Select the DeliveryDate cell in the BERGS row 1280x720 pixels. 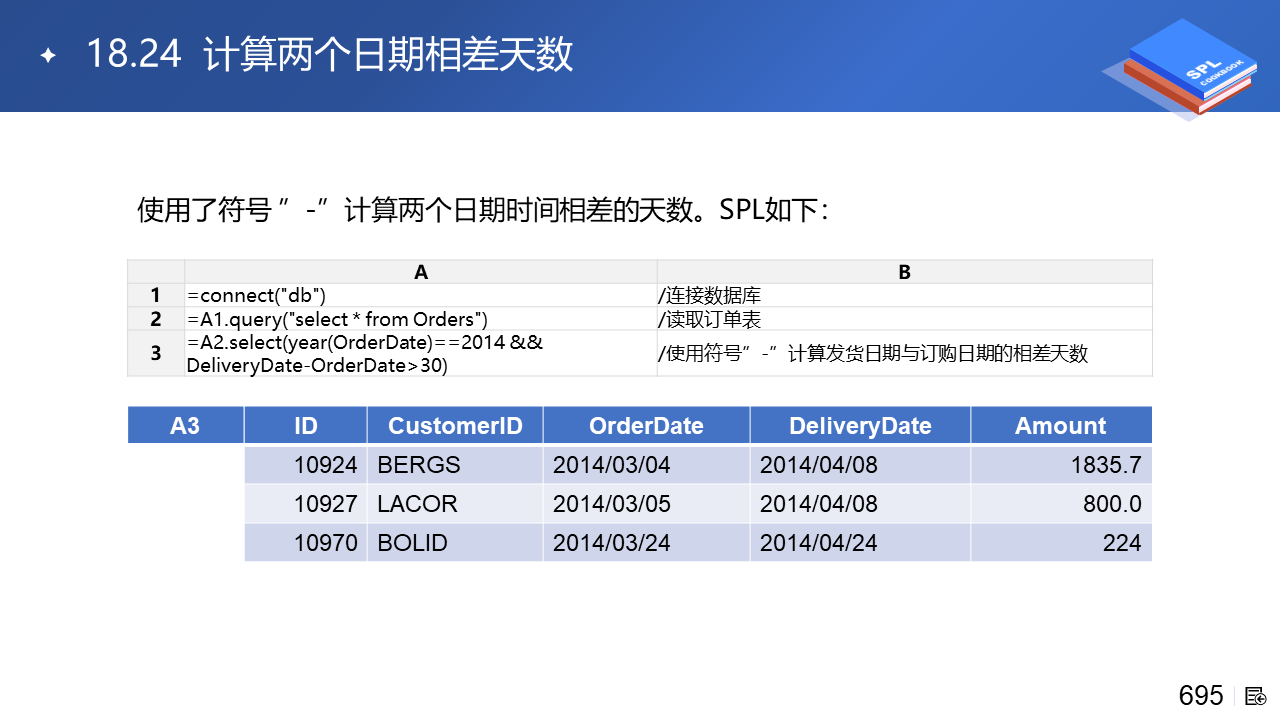pos(860,465)
